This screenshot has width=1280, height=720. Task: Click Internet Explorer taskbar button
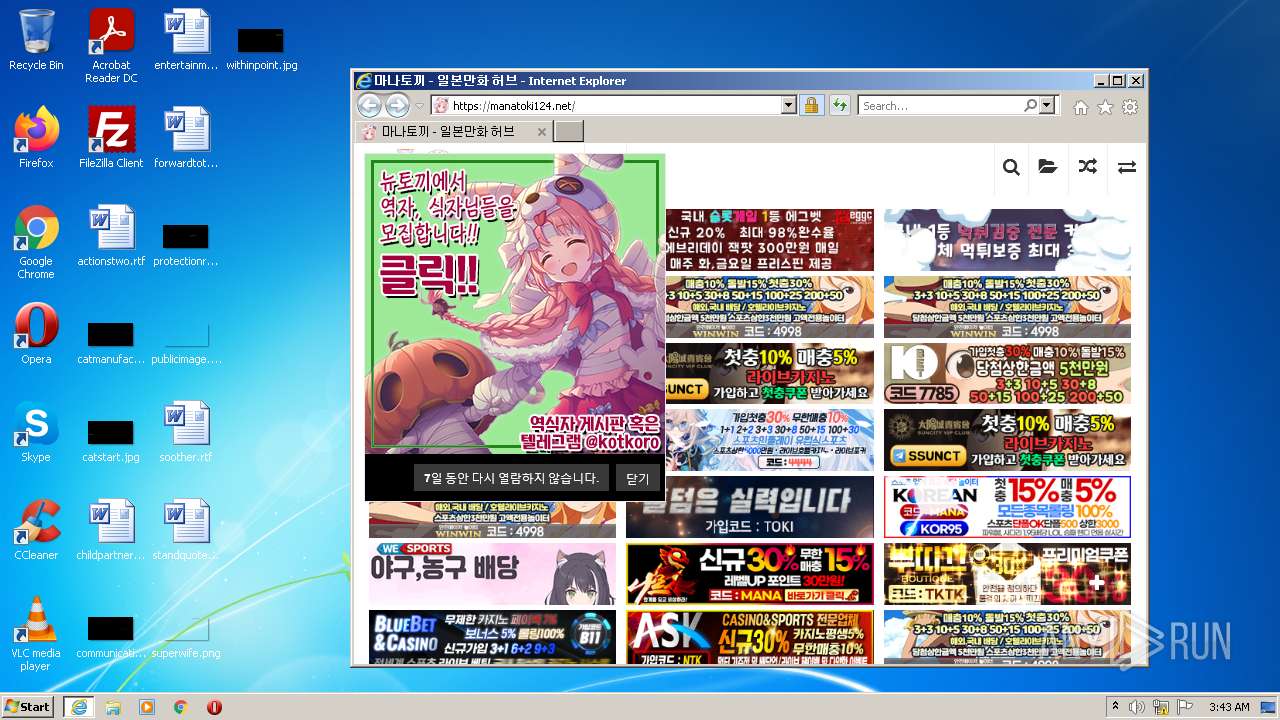[x=78, y=706]
